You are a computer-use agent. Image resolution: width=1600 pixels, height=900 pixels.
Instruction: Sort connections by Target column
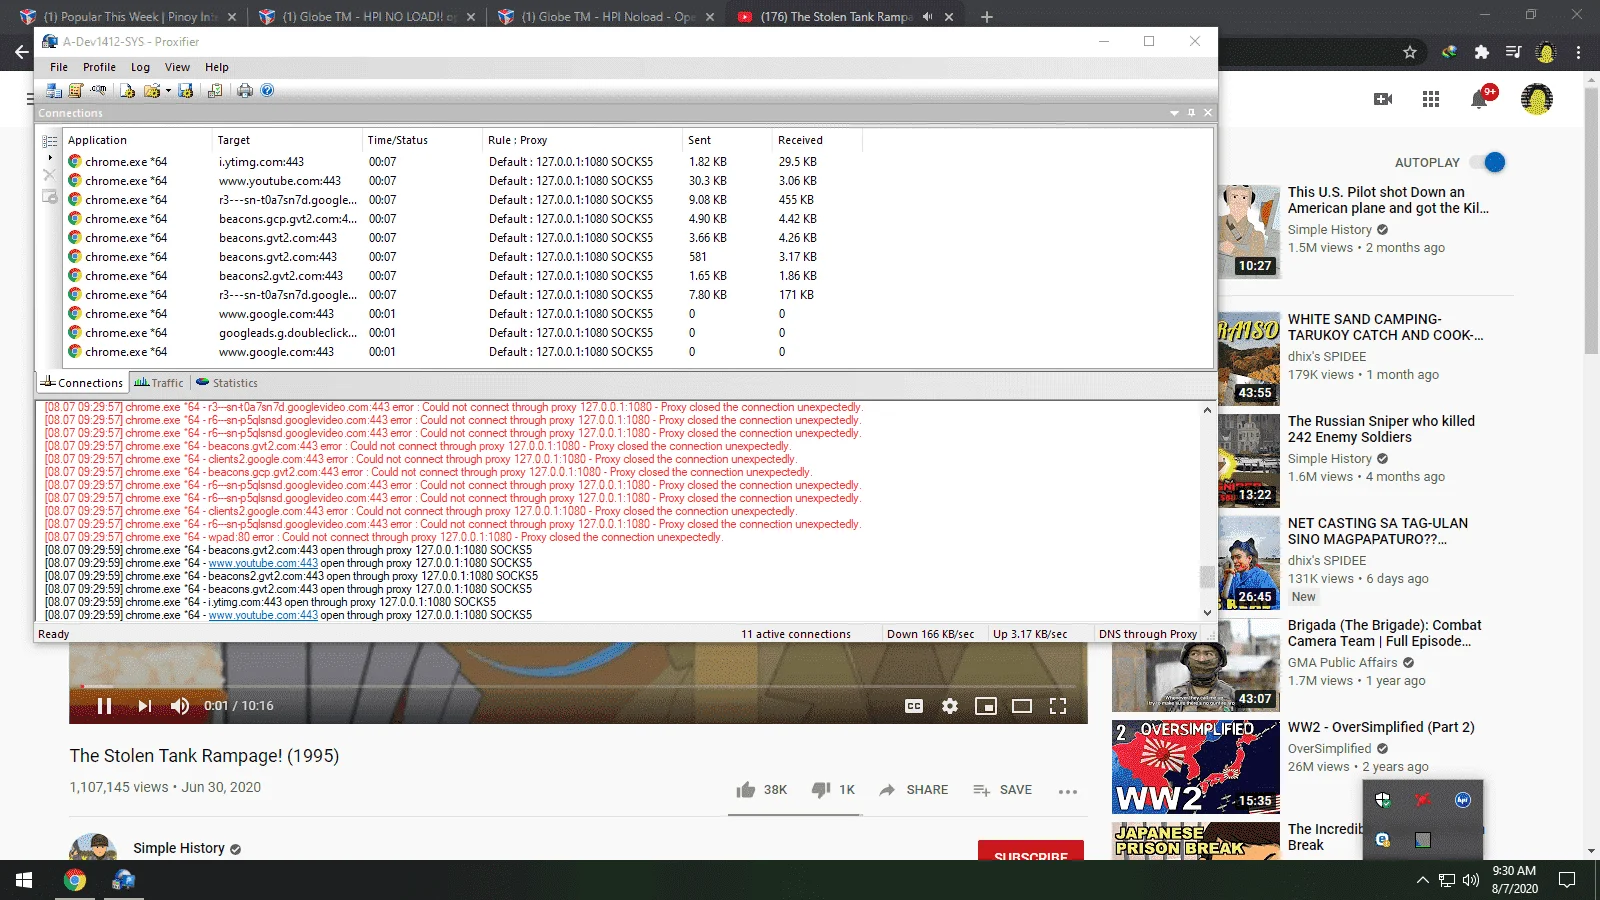click(x=288, y=140)
